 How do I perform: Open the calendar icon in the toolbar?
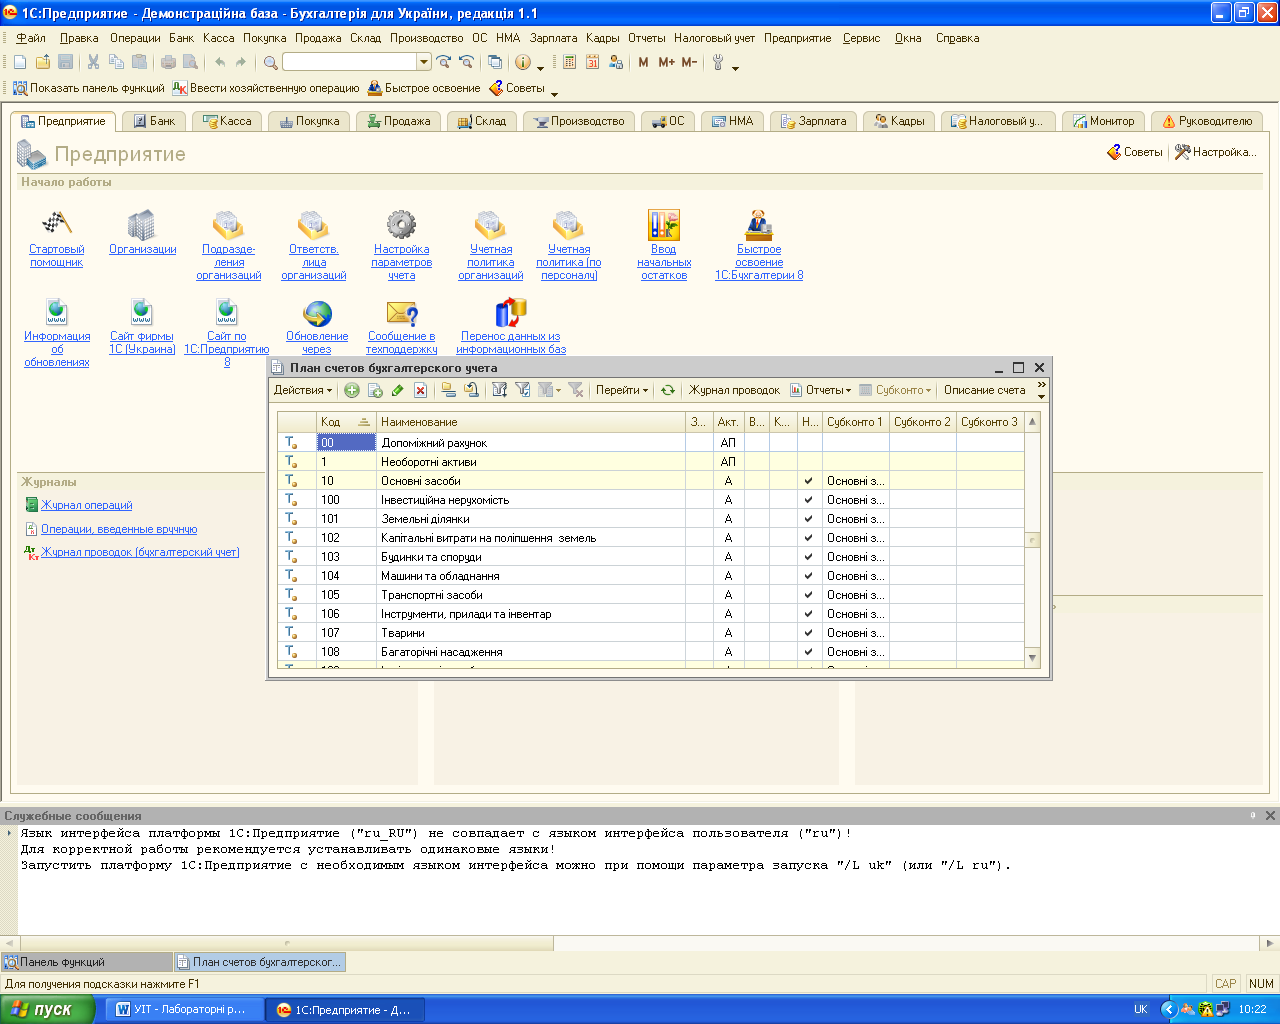coord(592,62)
